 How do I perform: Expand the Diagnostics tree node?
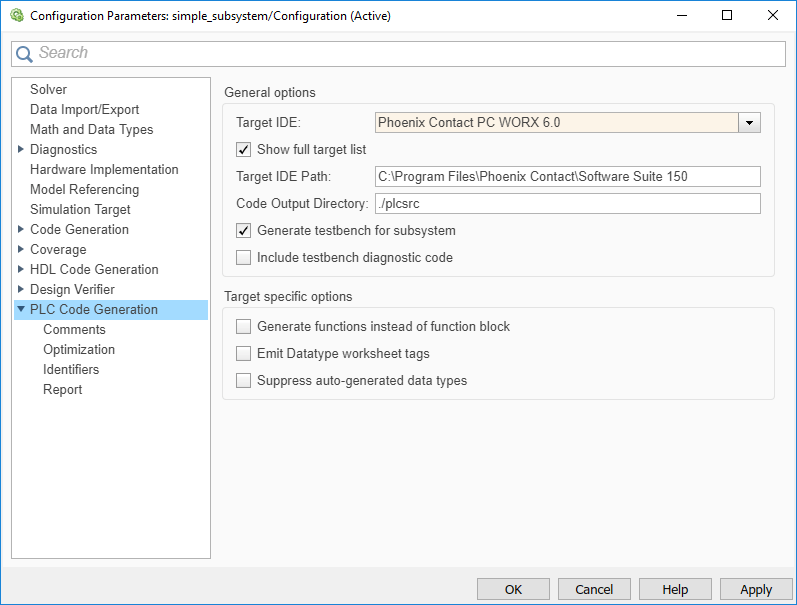(x=21, y=150)
